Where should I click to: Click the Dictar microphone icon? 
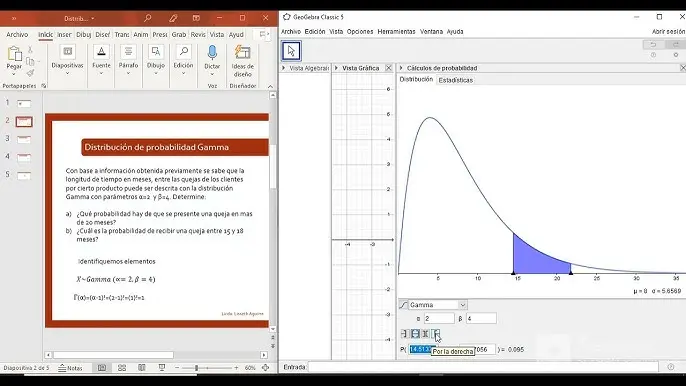tap(212, 53)
